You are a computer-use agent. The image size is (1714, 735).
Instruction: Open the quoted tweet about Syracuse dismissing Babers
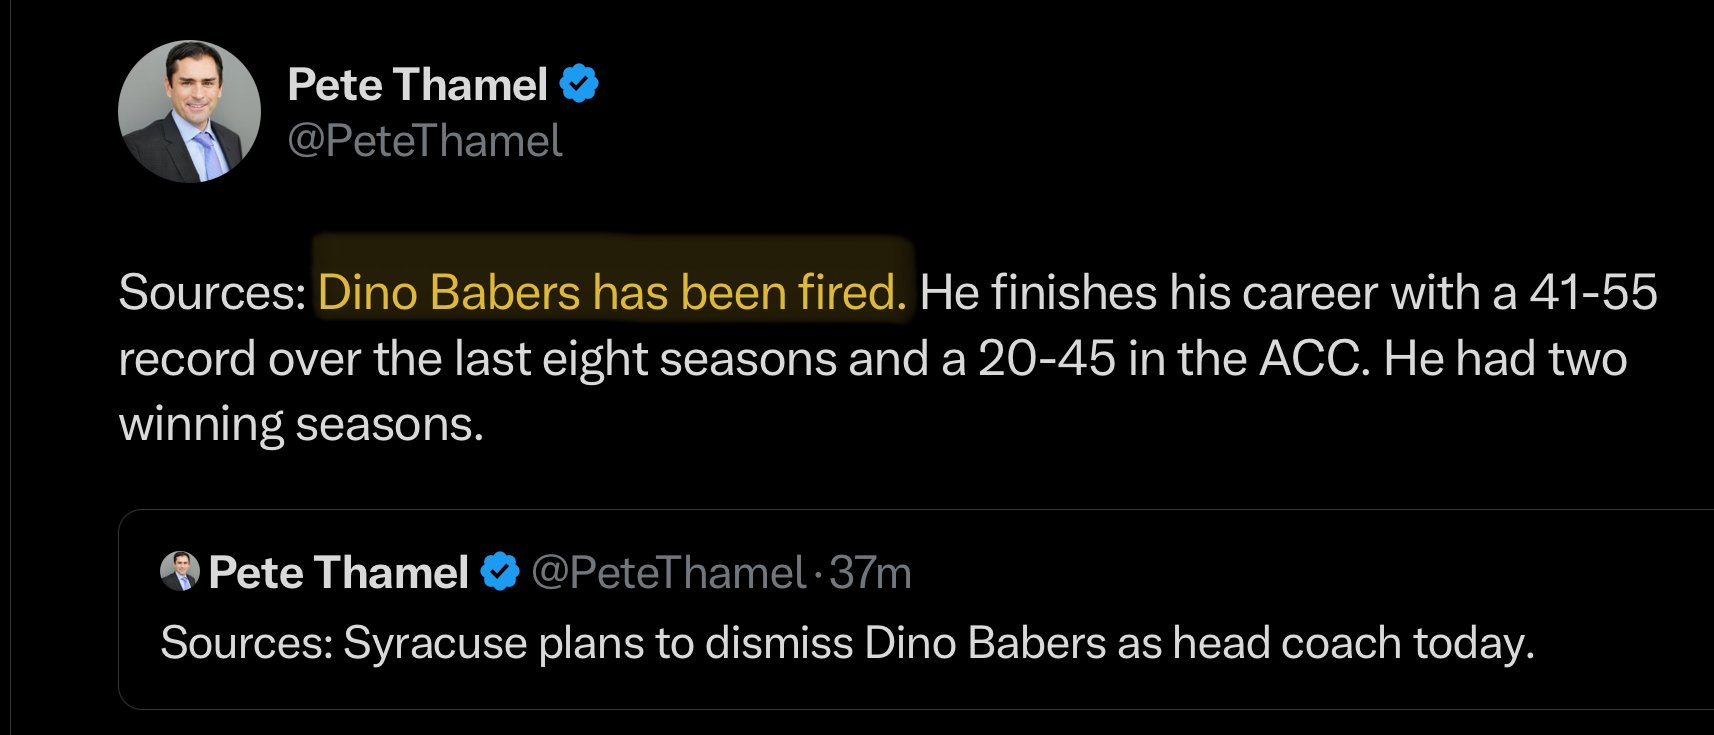tap(916, 609)
